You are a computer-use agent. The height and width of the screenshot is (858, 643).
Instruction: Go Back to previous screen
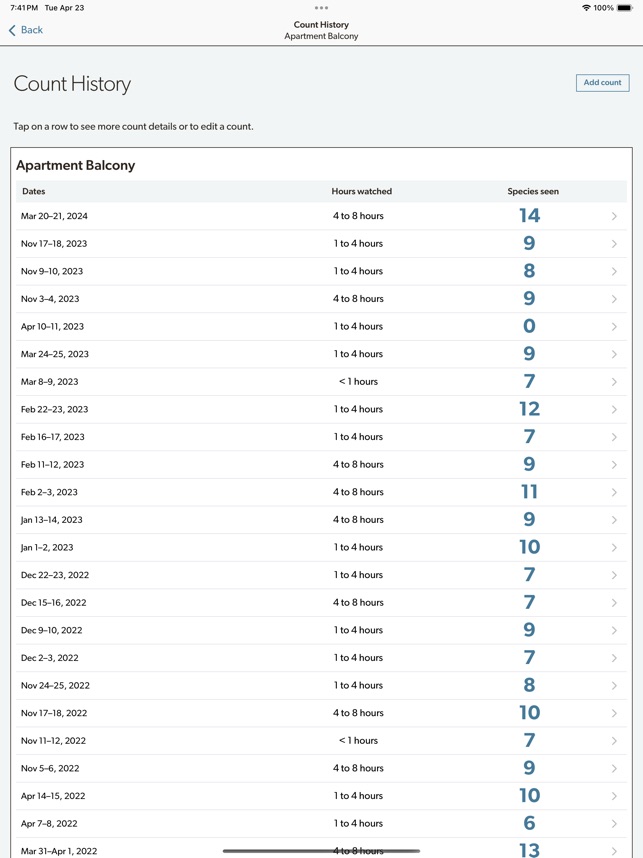pyautogui.click(x=32, y=30)
